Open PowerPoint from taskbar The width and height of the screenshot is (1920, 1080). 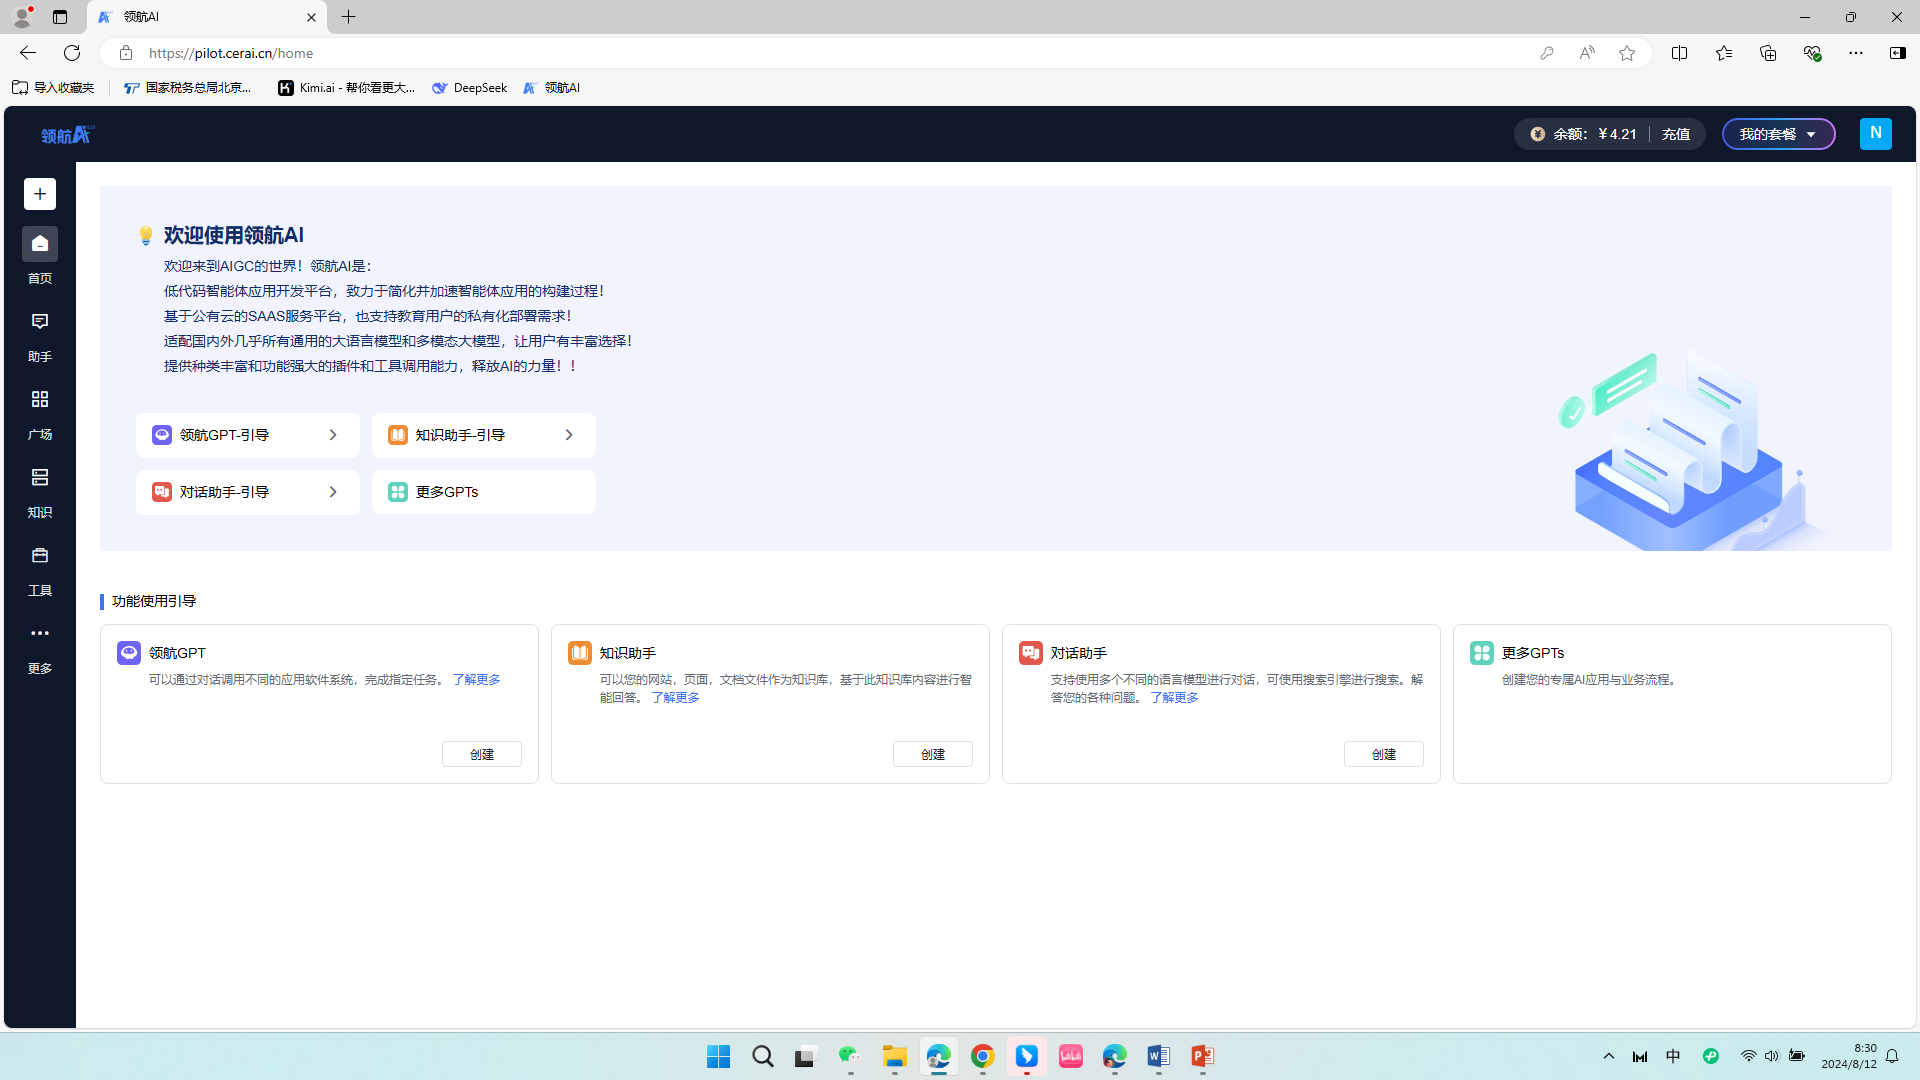point(1203,1057)
